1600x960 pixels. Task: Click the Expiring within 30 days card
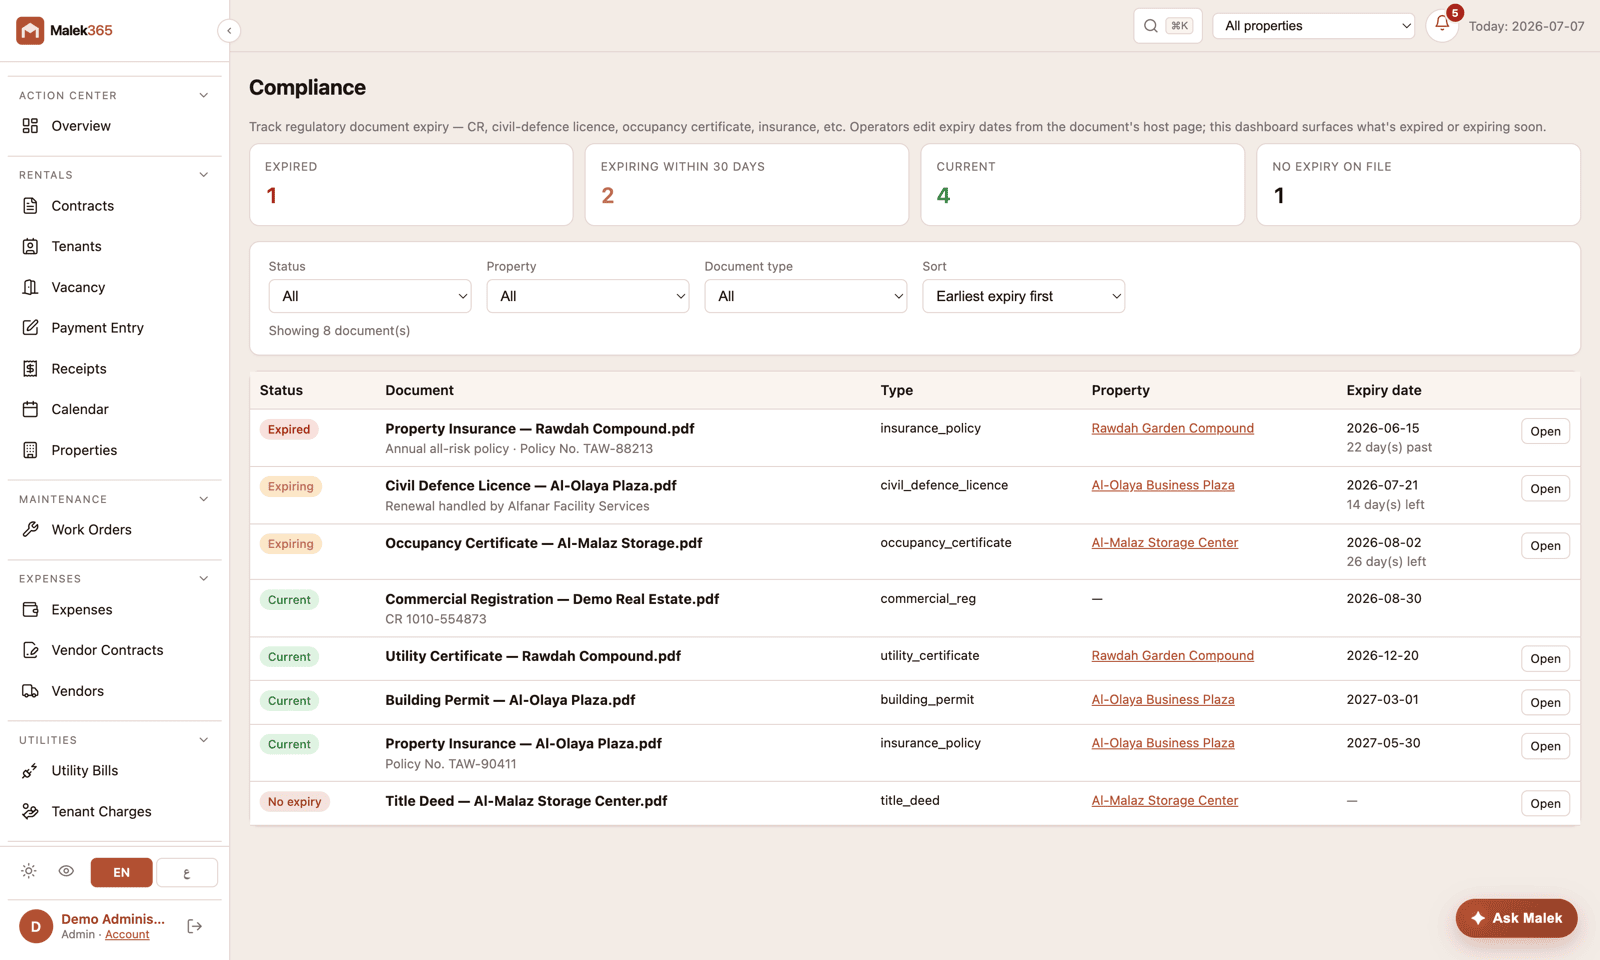click(747, 185)
